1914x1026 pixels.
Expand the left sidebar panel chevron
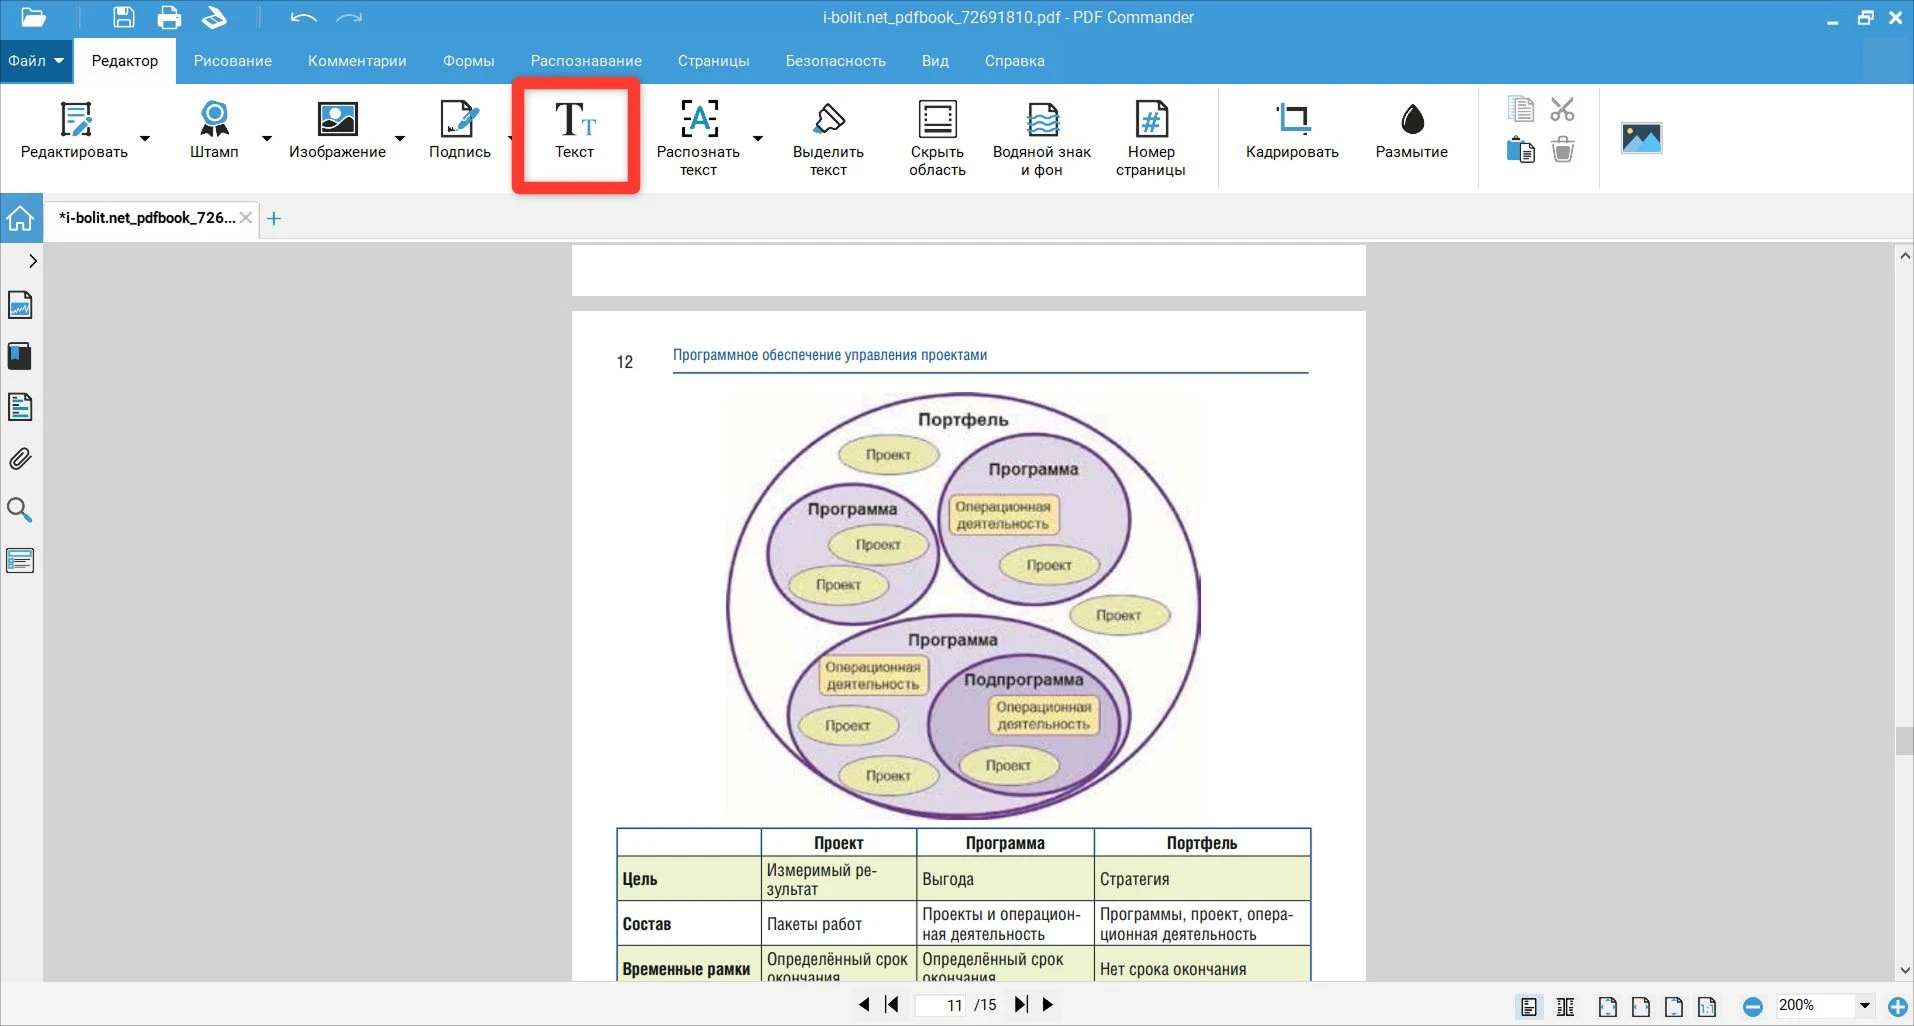[x=33, y=261]
